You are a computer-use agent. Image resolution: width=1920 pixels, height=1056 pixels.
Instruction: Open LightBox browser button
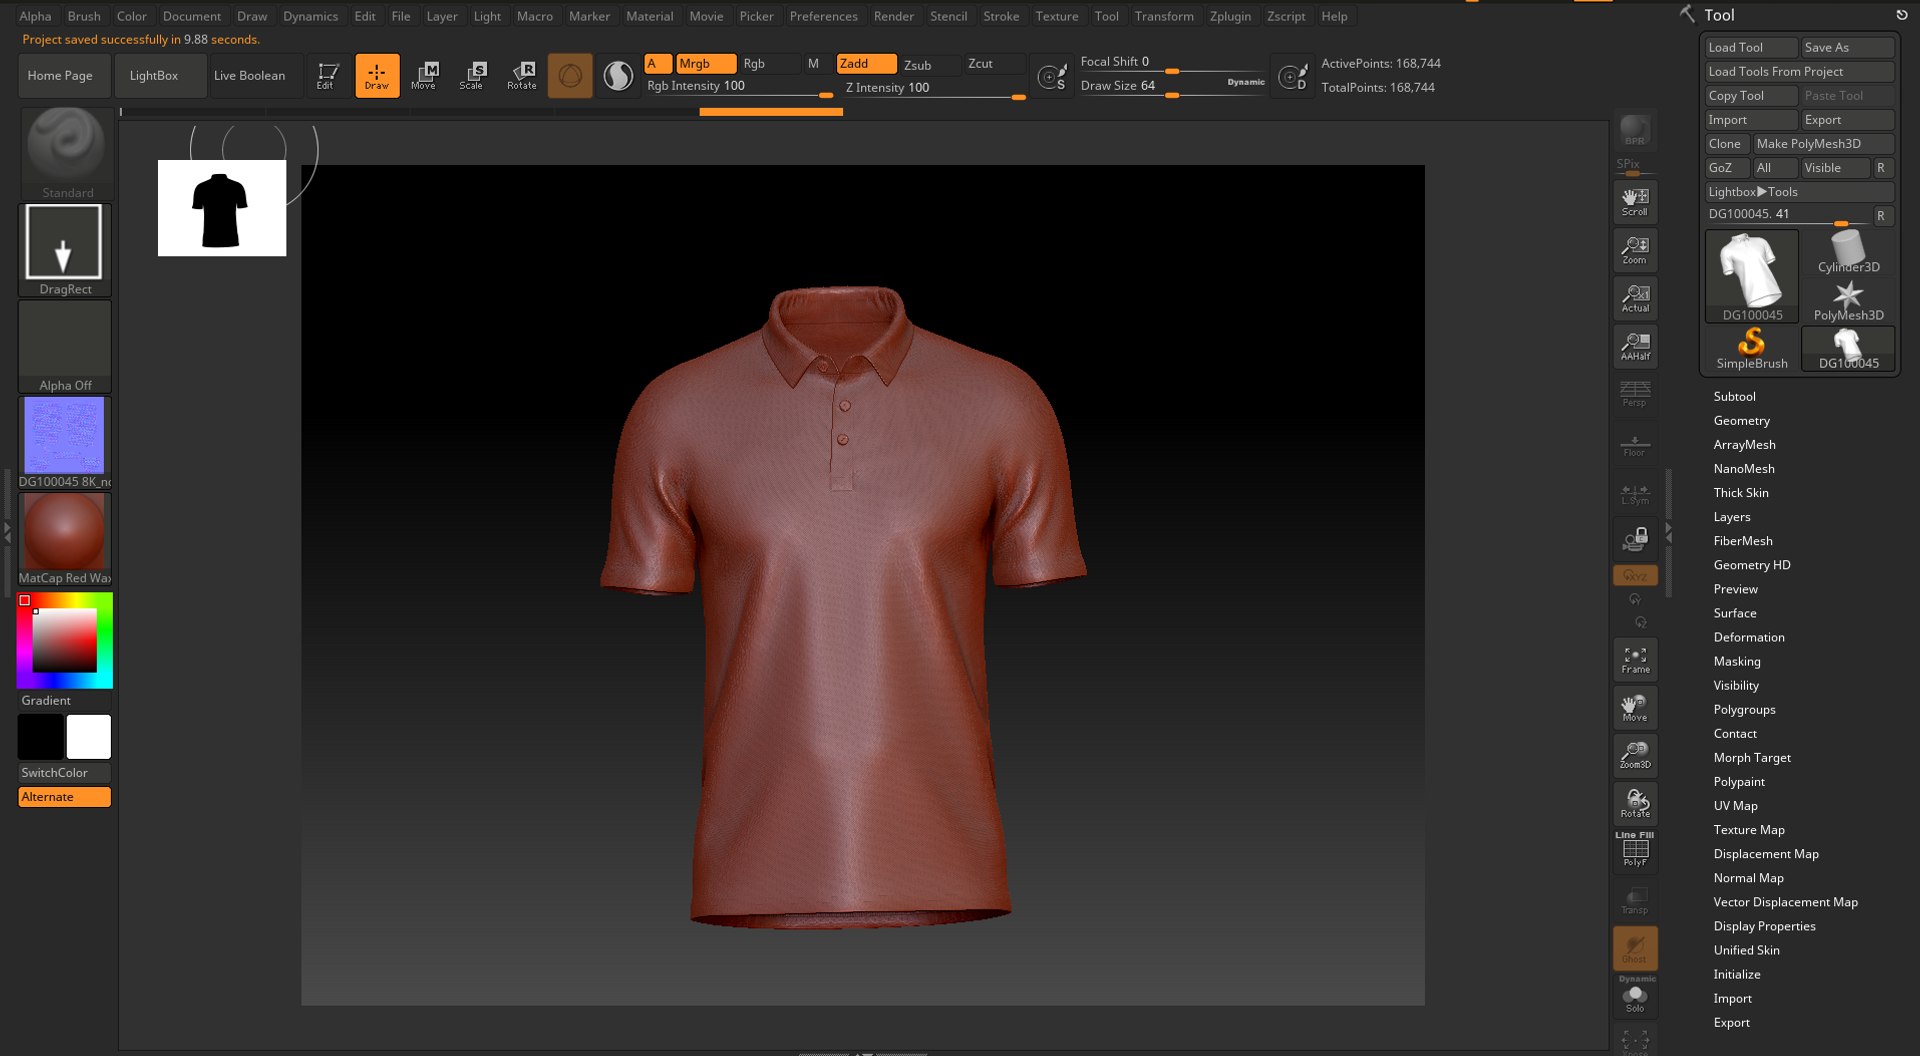(x=160, y=76)
